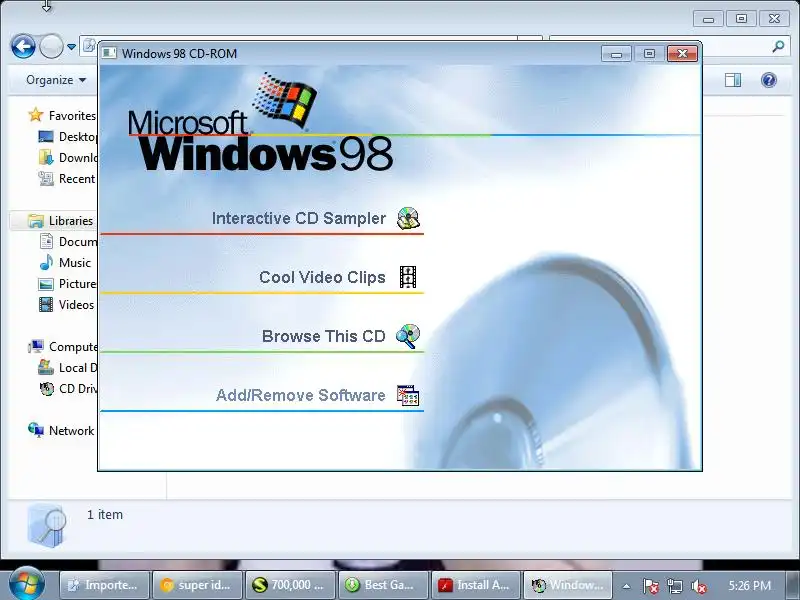This screenshot has height=600, width=800.
Task: Open the recent pages dropdown arrow in Explorer
Action: click(x=71, y=47)
